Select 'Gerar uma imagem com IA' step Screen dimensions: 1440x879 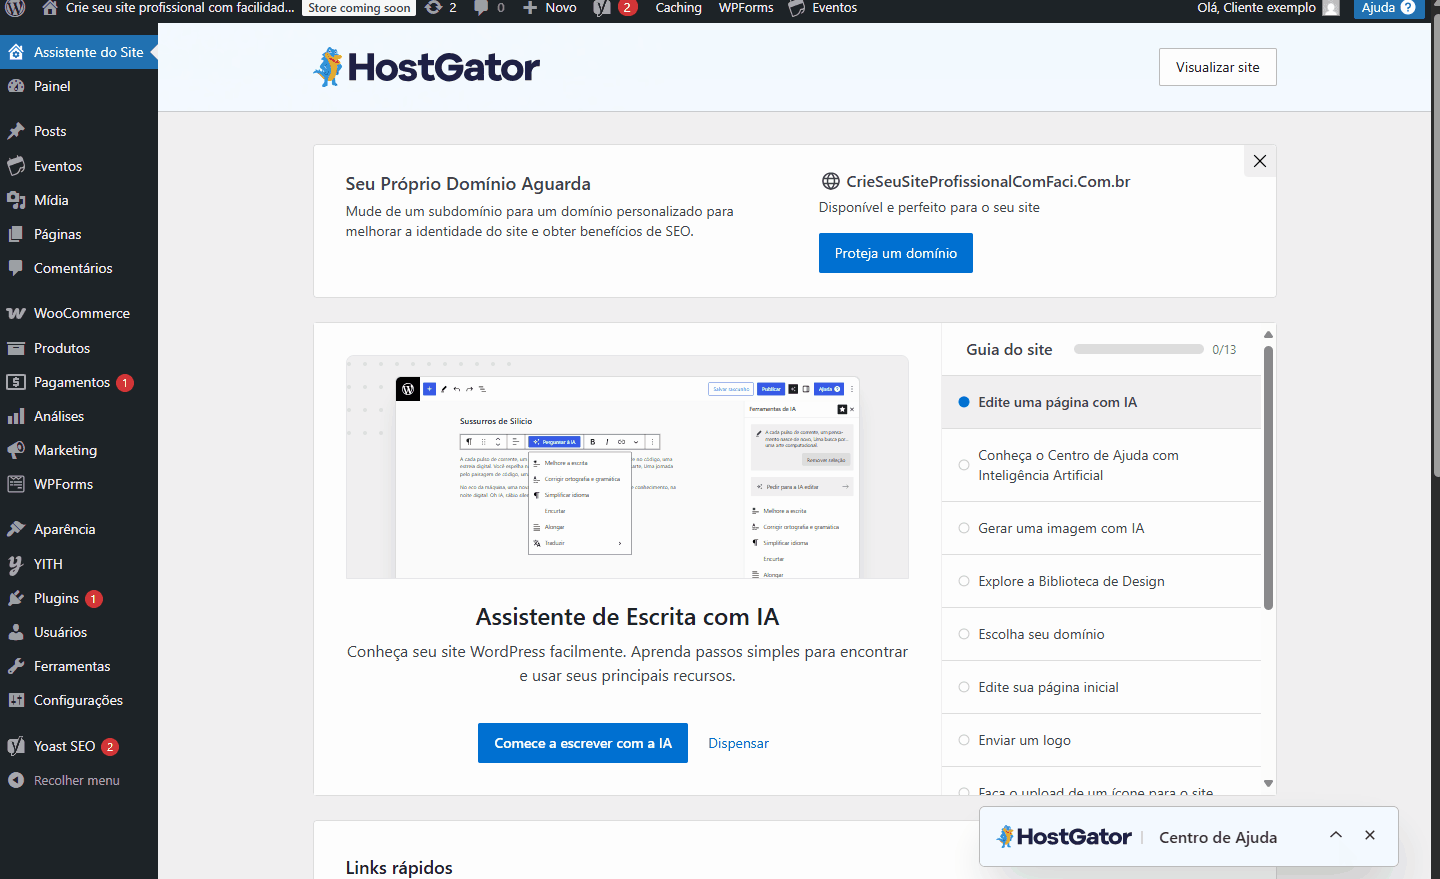tap(1101, 528)
